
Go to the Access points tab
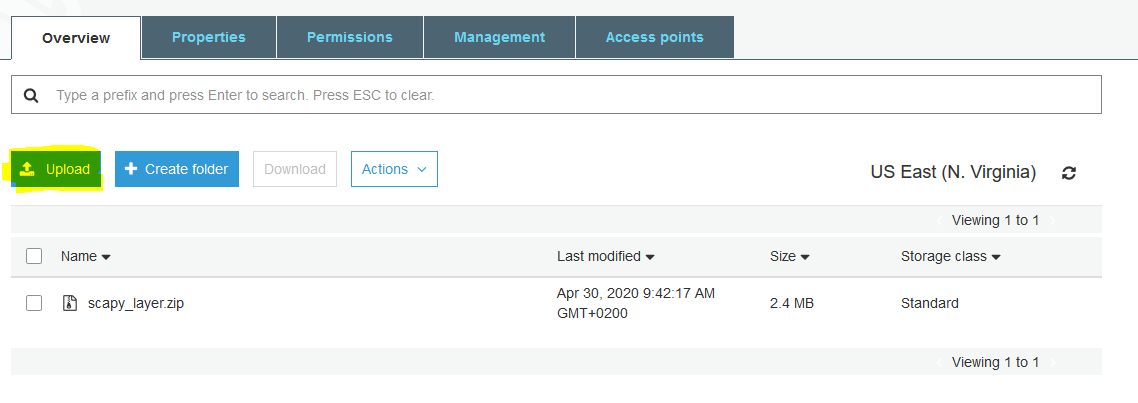point(655,37)
